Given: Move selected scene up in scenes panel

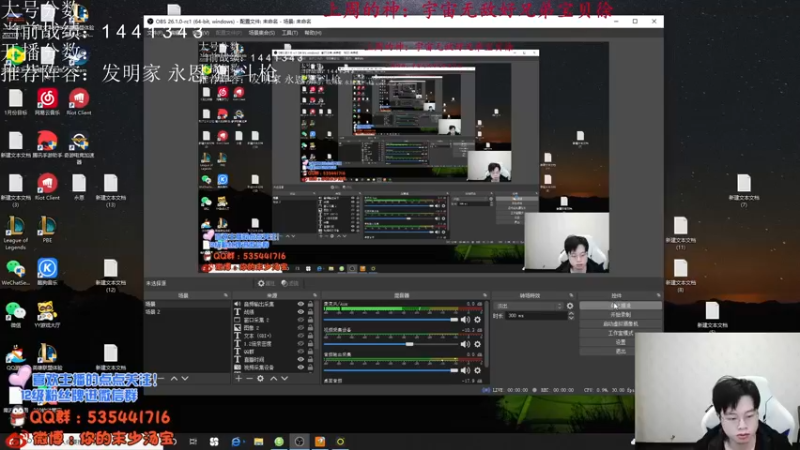Looking at the screenshot, I should 174,379.
